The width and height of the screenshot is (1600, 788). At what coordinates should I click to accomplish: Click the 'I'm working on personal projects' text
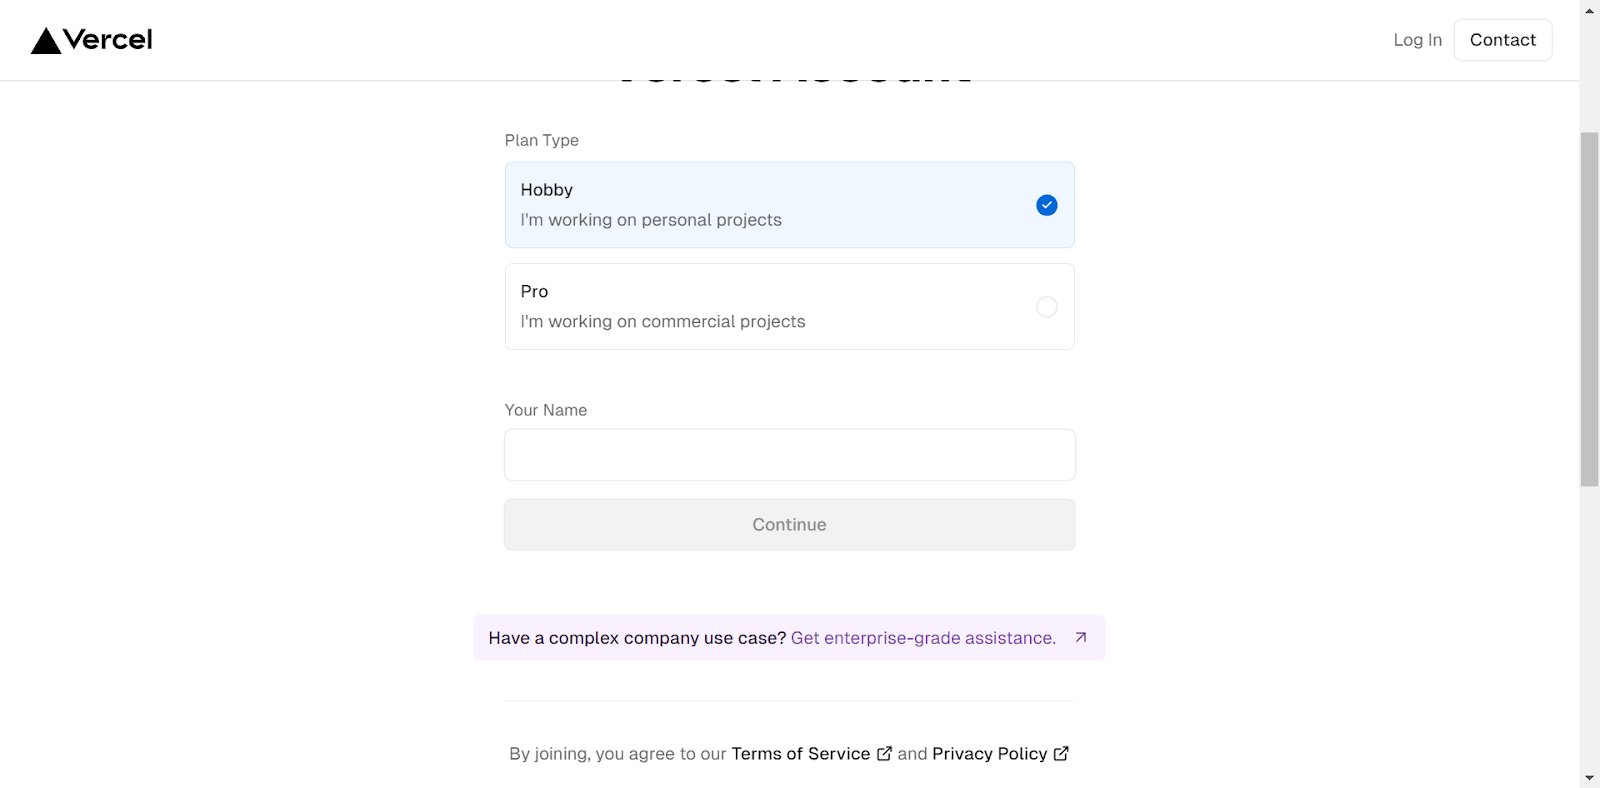(651, 220)
